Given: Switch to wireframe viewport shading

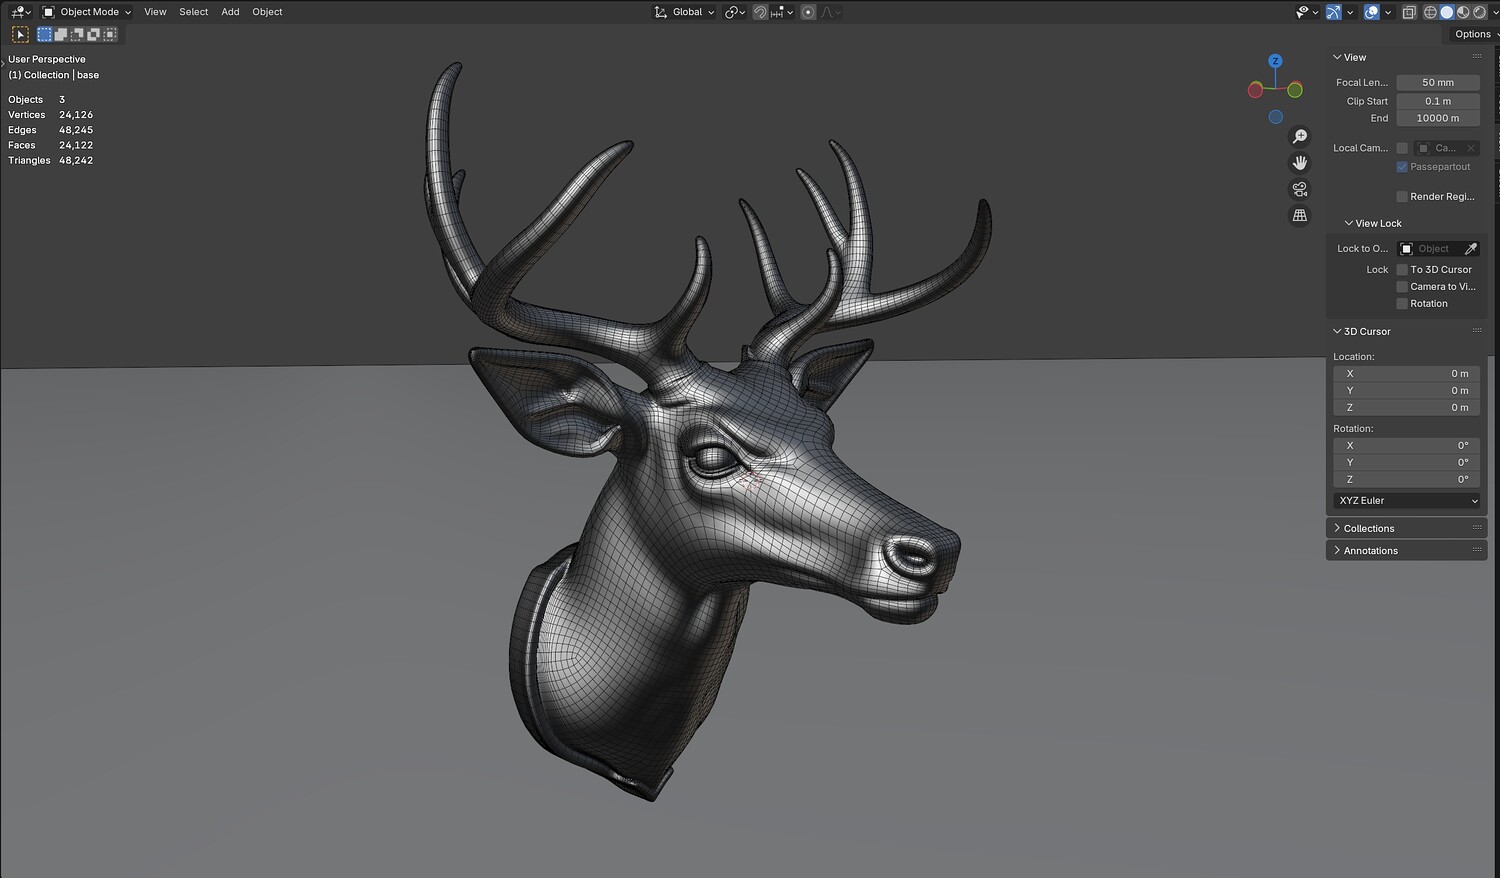Looking at the screenshot, I should pos(1431,12).
